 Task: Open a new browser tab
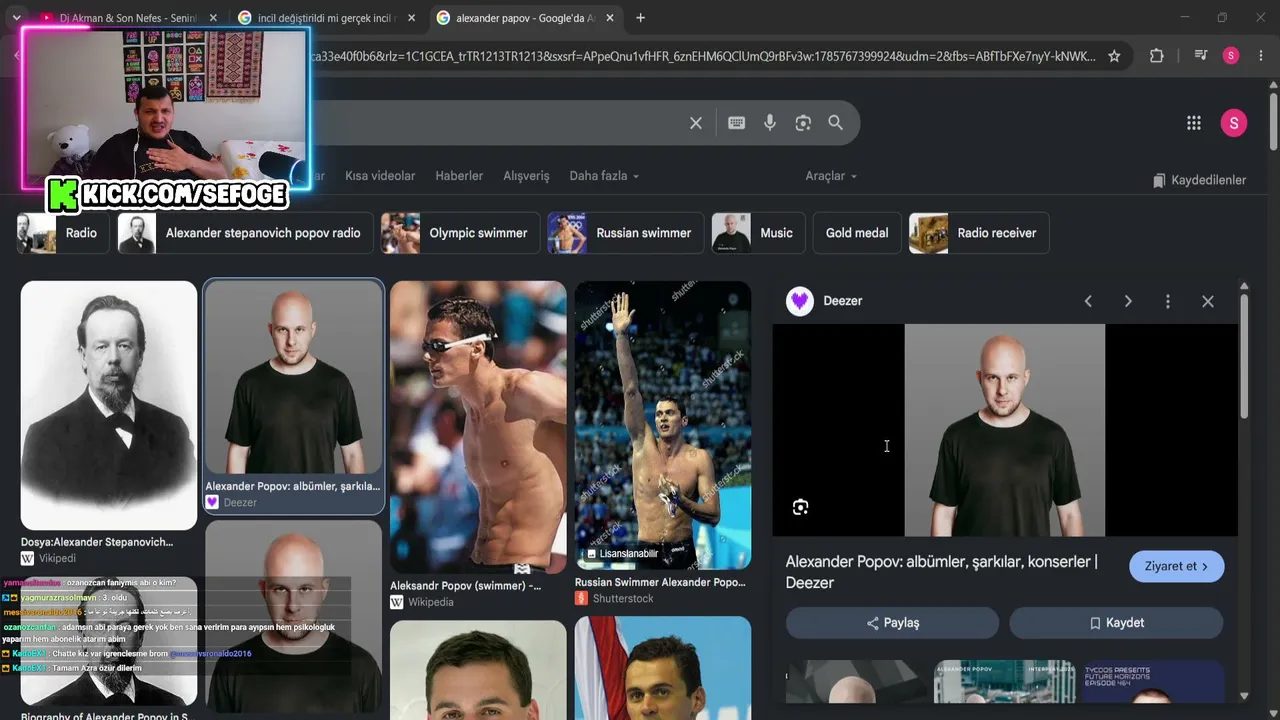coord(641,18)
